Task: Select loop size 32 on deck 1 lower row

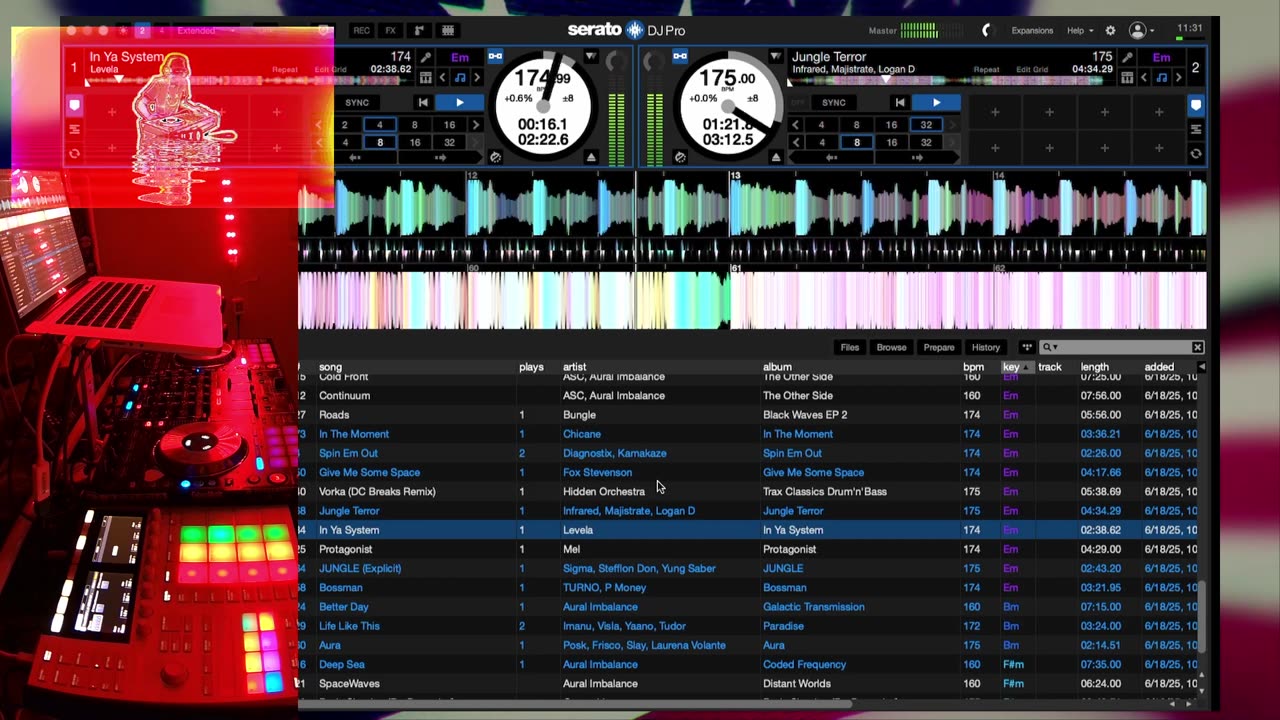Action: (449, 142)
